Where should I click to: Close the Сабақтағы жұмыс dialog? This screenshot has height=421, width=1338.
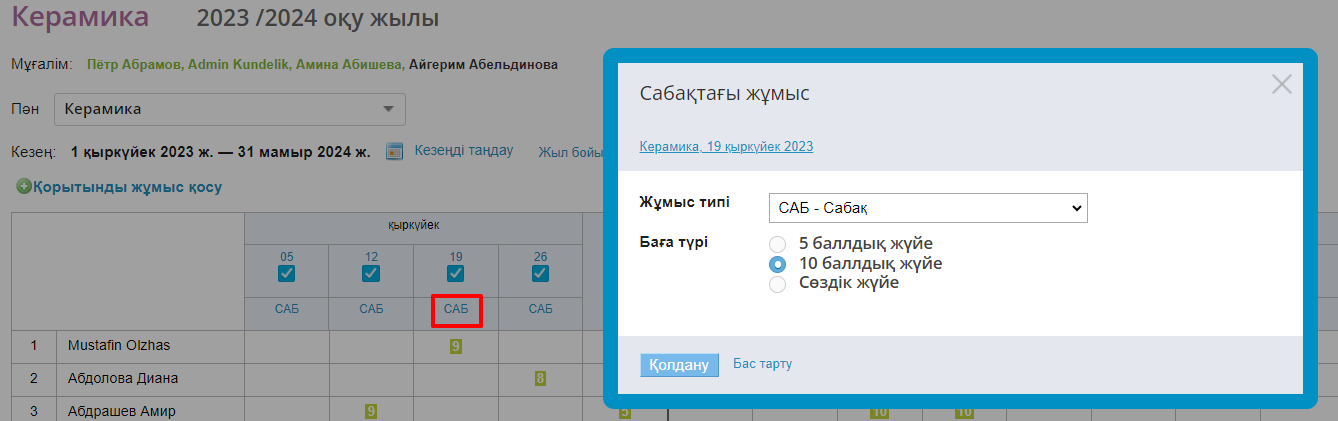(1281, 84)
